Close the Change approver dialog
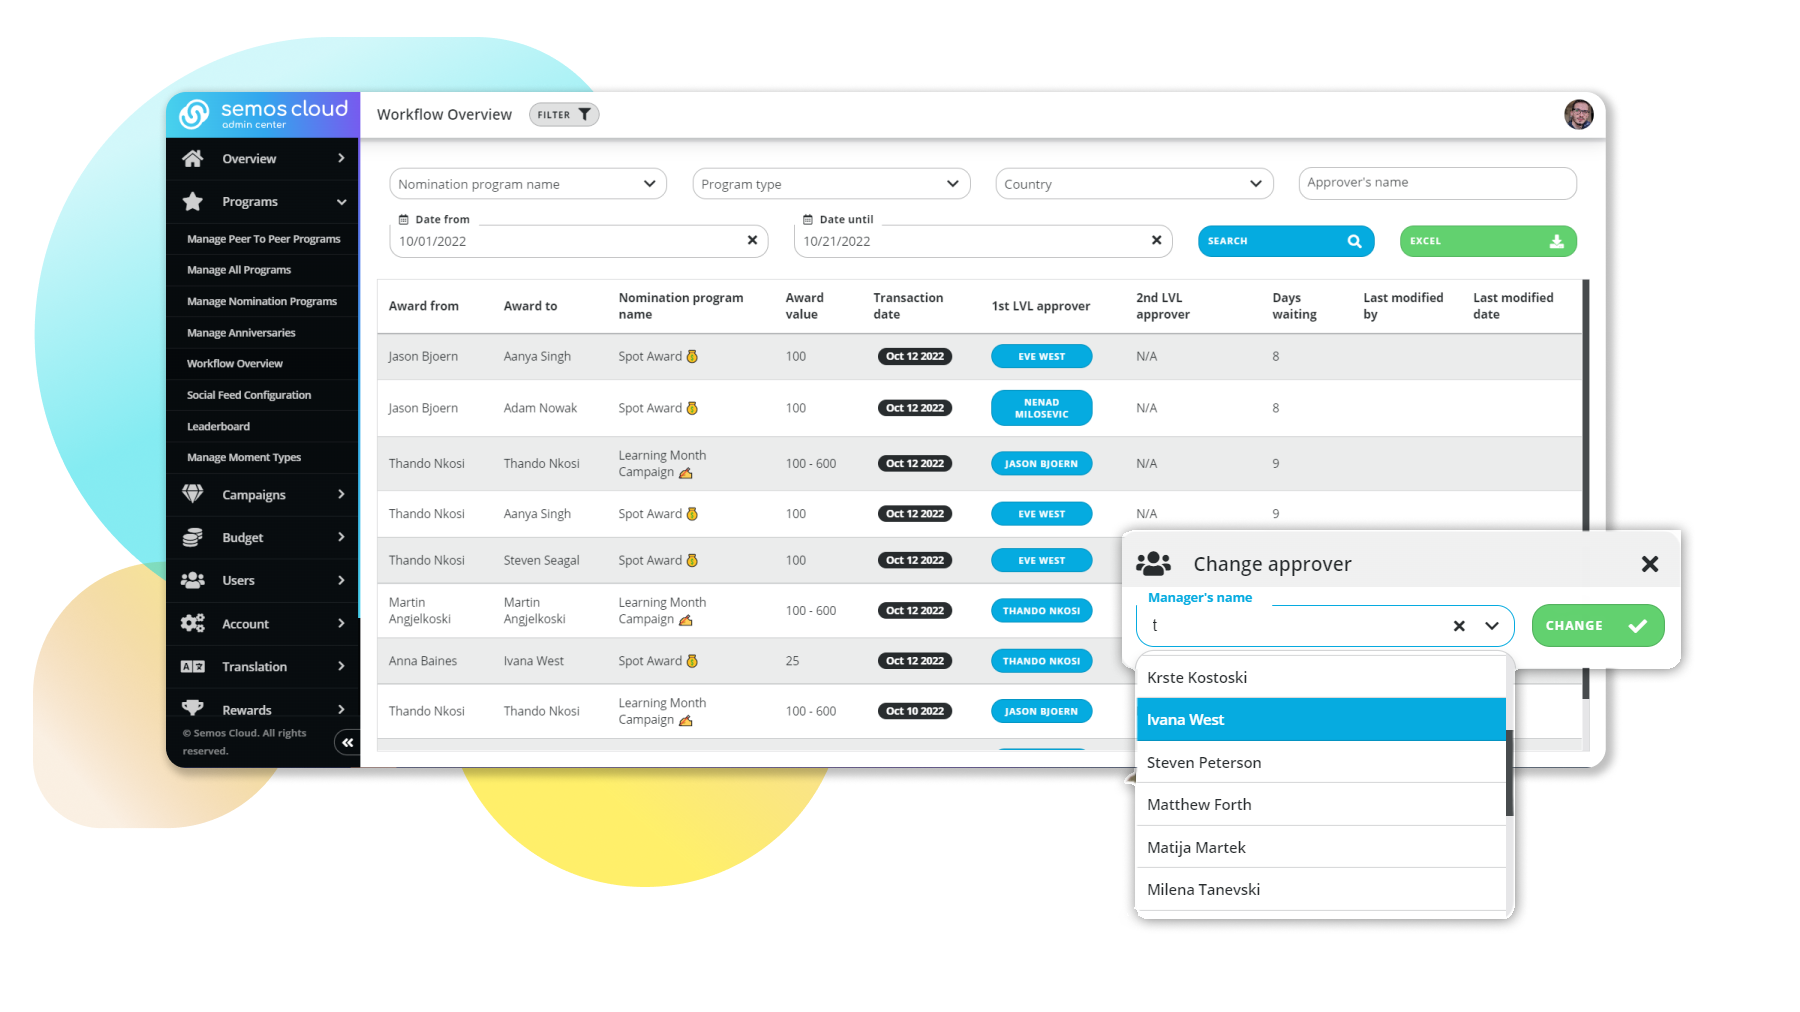Screen dimensions: 1800x1012 click(1650, 564)
